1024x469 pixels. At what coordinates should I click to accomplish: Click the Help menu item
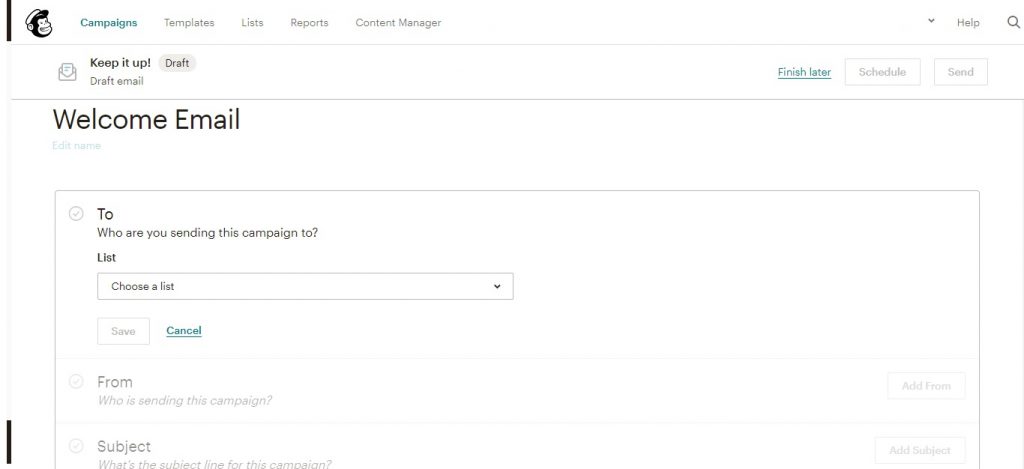pos(968,23)
